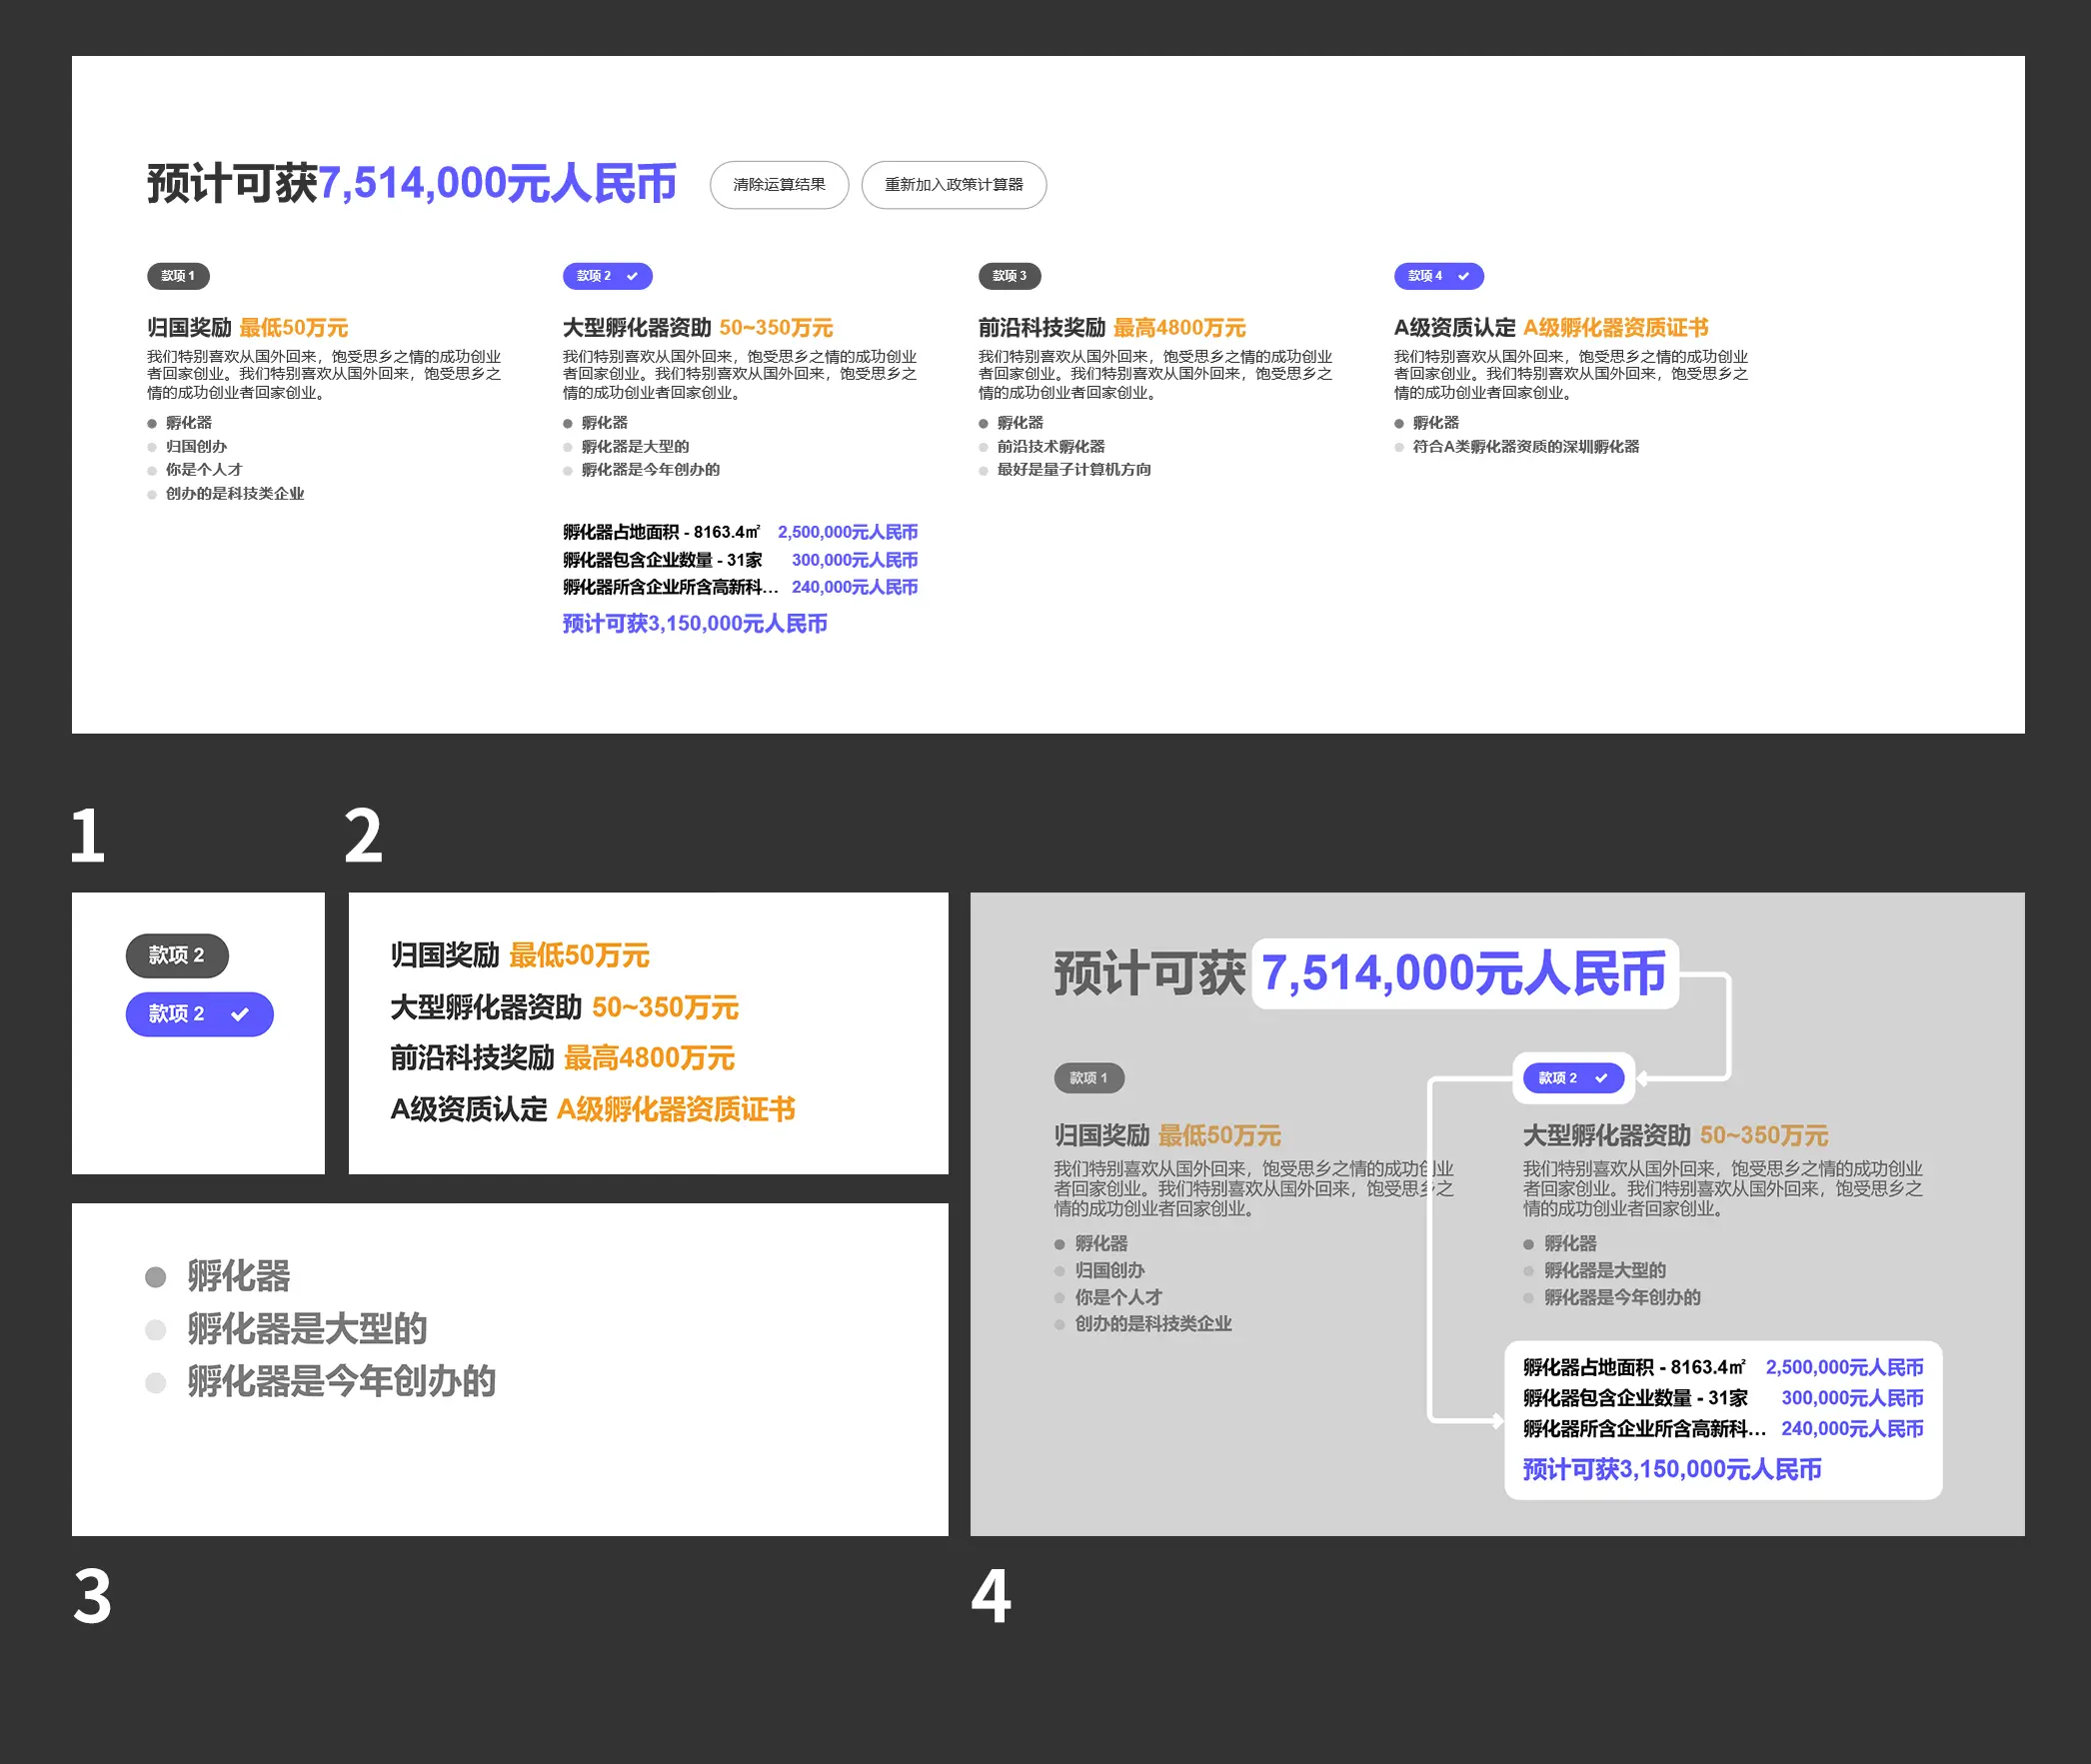Screen dimensions: 2091x1764
Task: Click the 清除运算结果 button
Action: [x=779, y=185]
